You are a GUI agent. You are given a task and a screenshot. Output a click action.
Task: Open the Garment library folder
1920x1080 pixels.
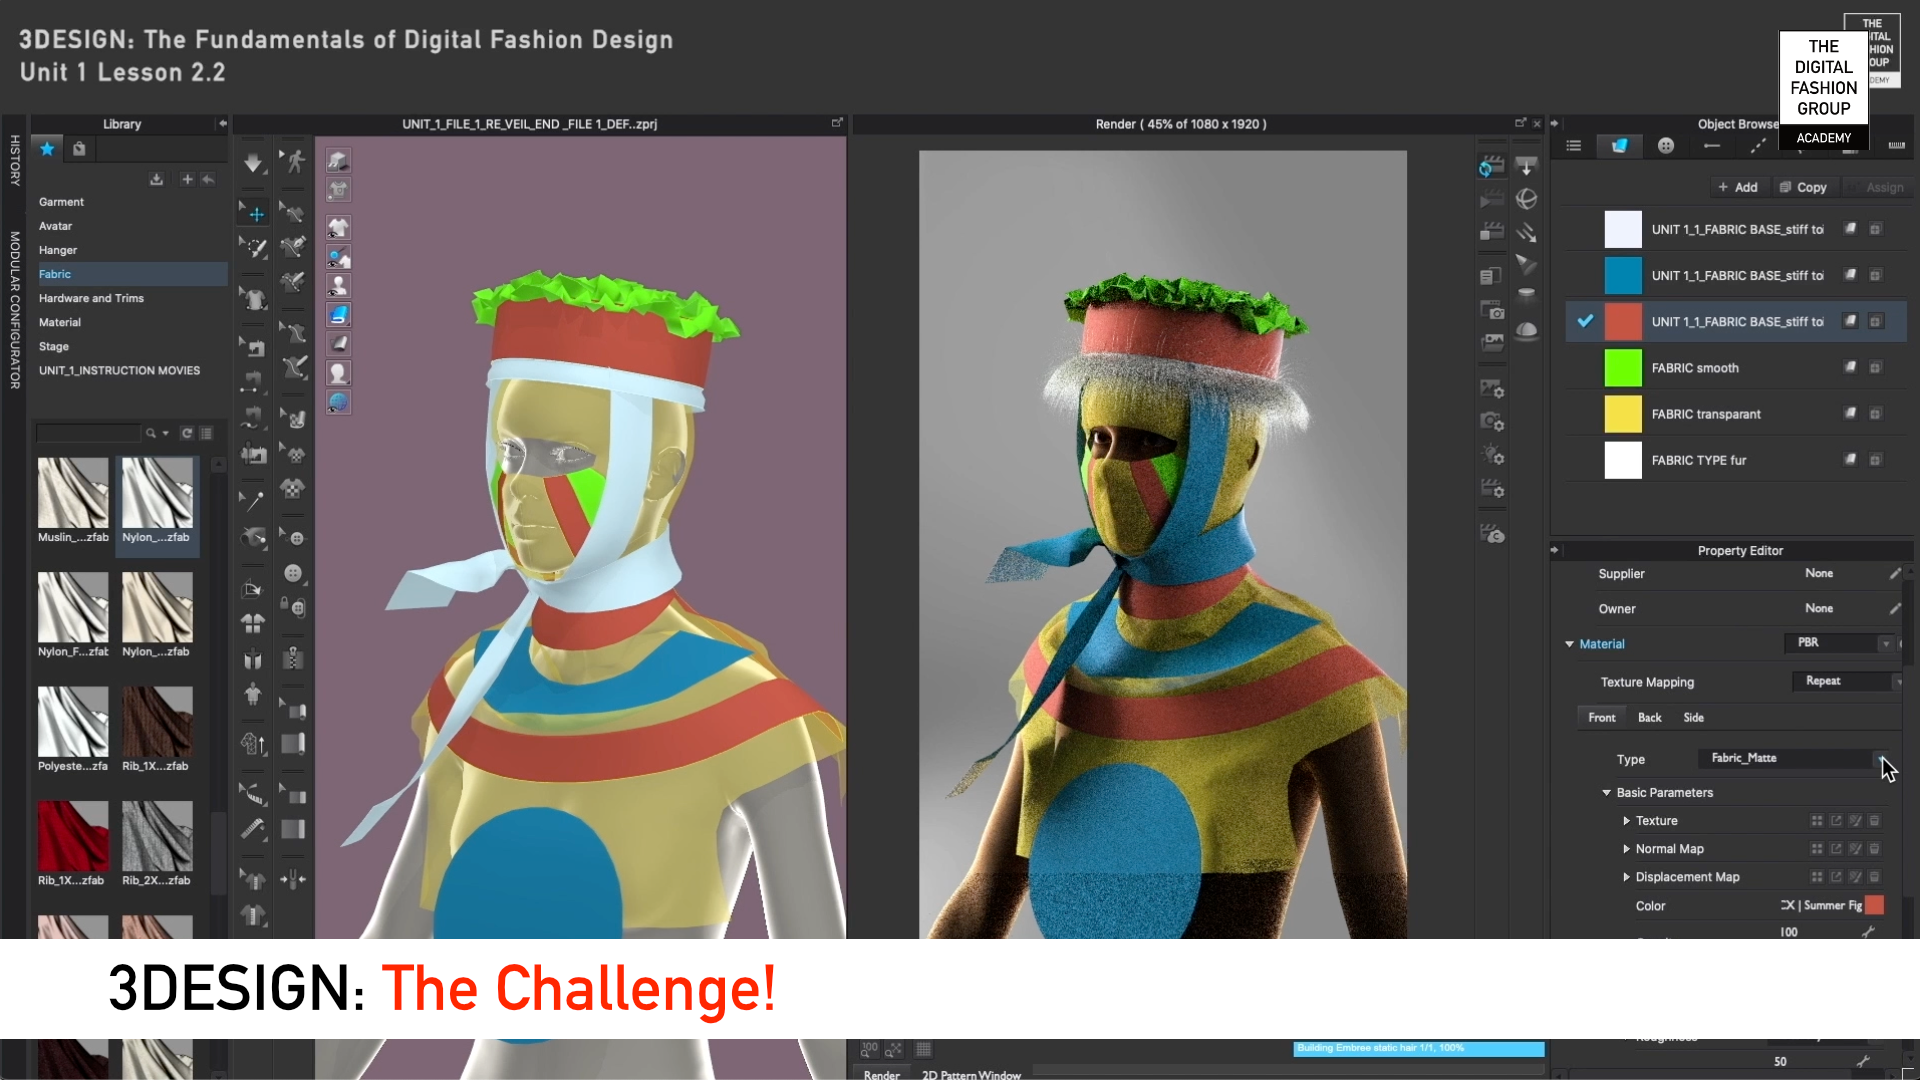[61, 202]
